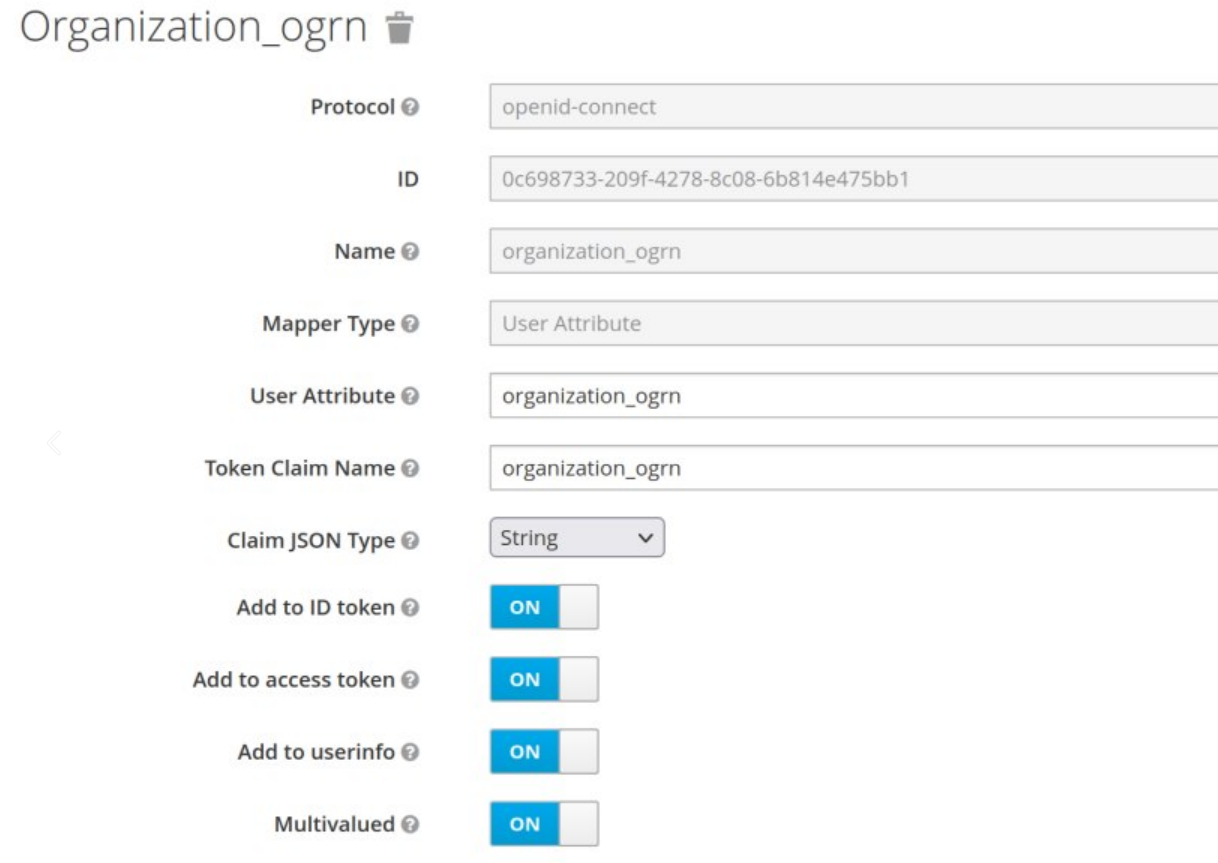This screenshot has height=863, width=1218.
Task: Click help icon next to Add to userinfo
Action: [x=410, y=752]
